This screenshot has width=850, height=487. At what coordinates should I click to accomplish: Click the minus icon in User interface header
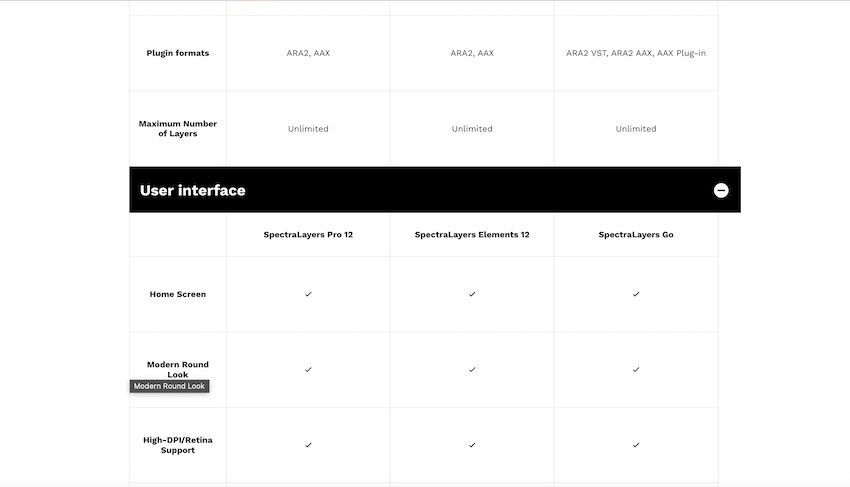(x=721, y=190)
